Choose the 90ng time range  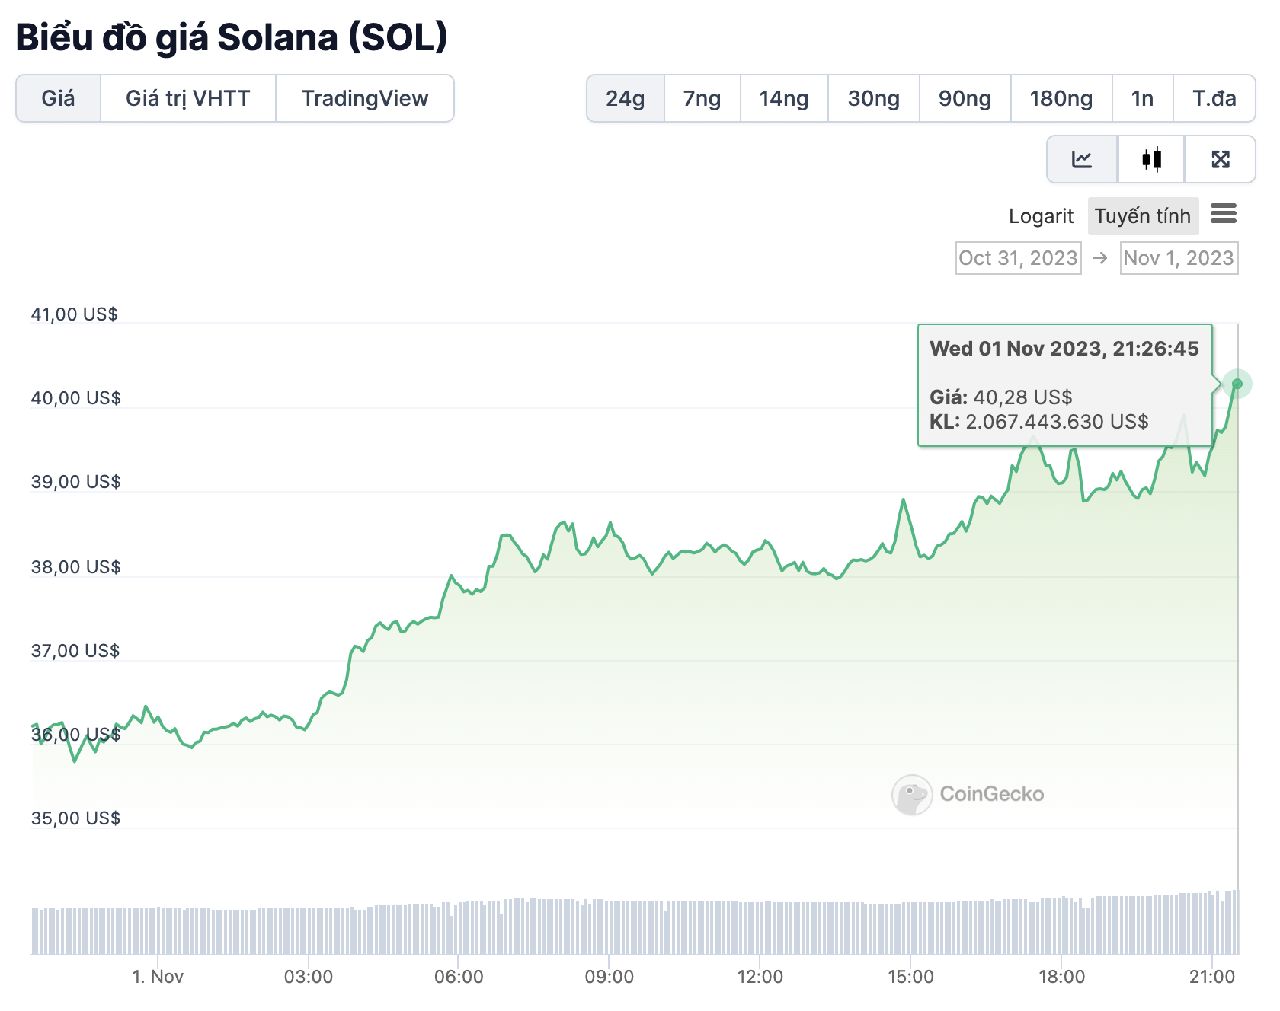point(965,98)
